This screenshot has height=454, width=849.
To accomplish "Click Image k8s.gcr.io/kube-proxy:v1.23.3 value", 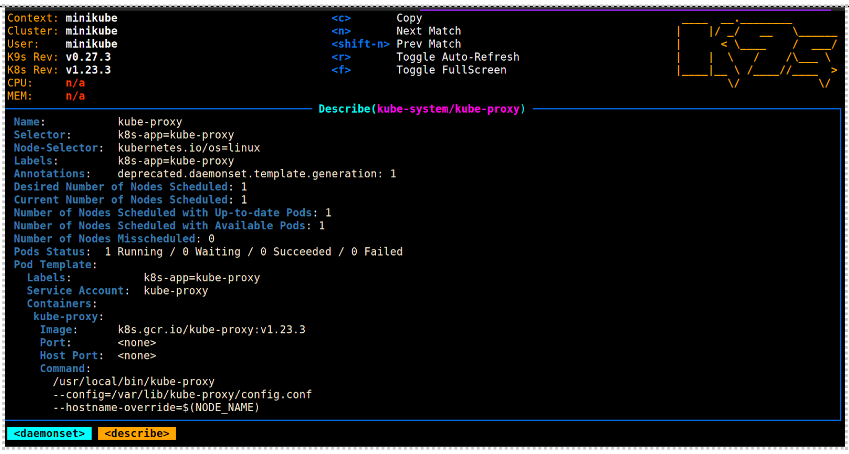I will pos(212,330).
